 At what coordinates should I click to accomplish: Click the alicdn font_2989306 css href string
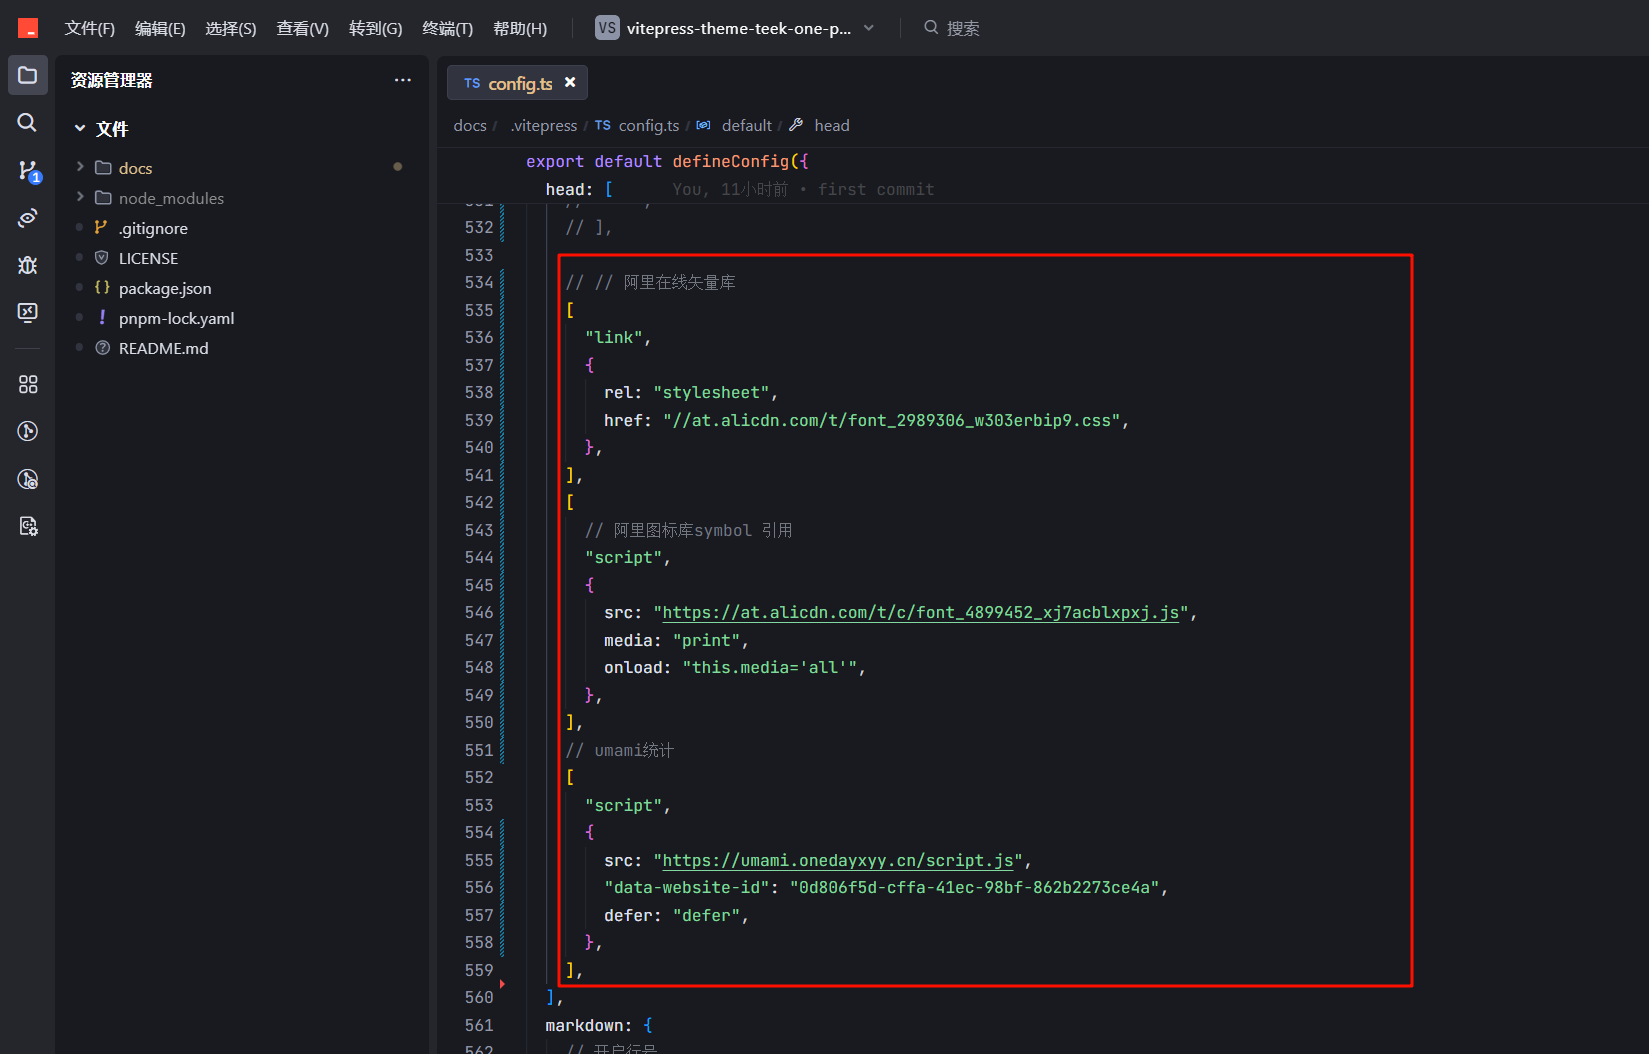tap(891, 420)
